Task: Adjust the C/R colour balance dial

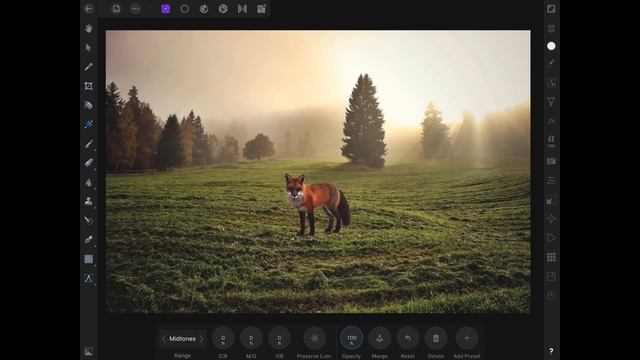Action: [223, 338]
